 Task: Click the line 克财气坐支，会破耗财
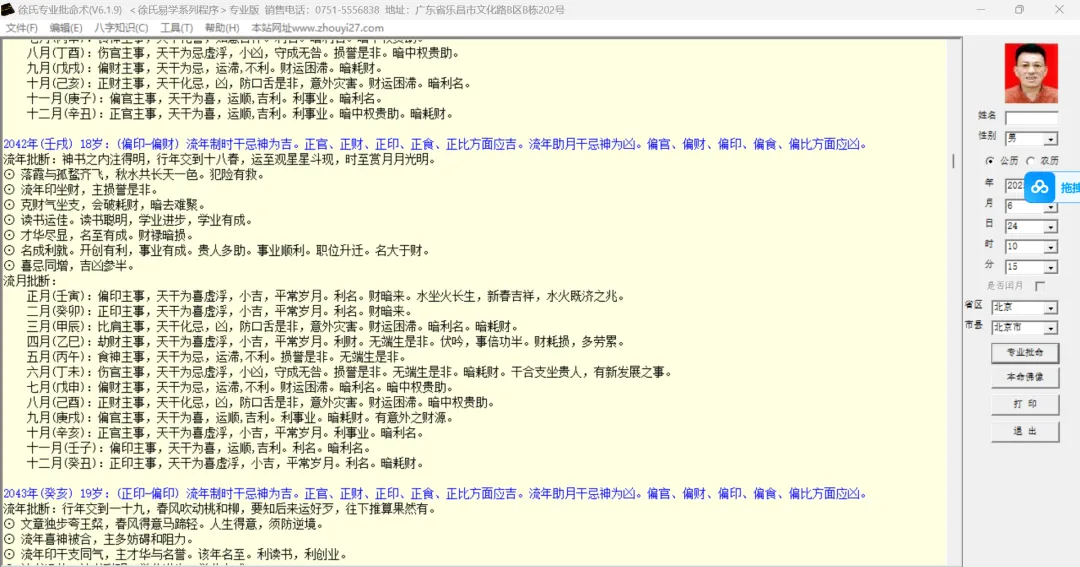(105, 205)
